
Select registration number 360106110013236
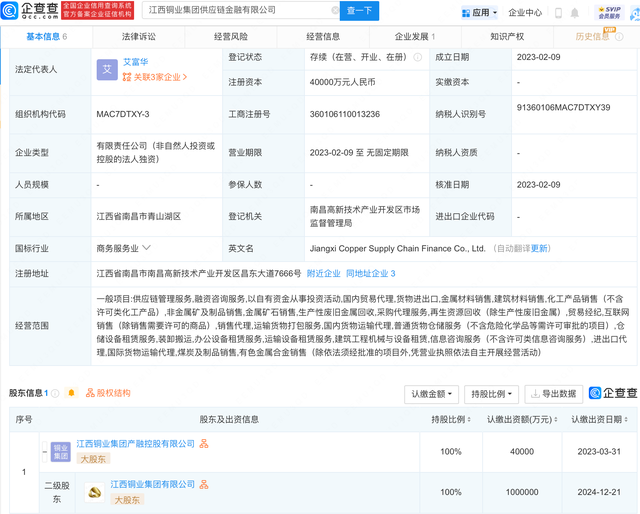[345, 114]
